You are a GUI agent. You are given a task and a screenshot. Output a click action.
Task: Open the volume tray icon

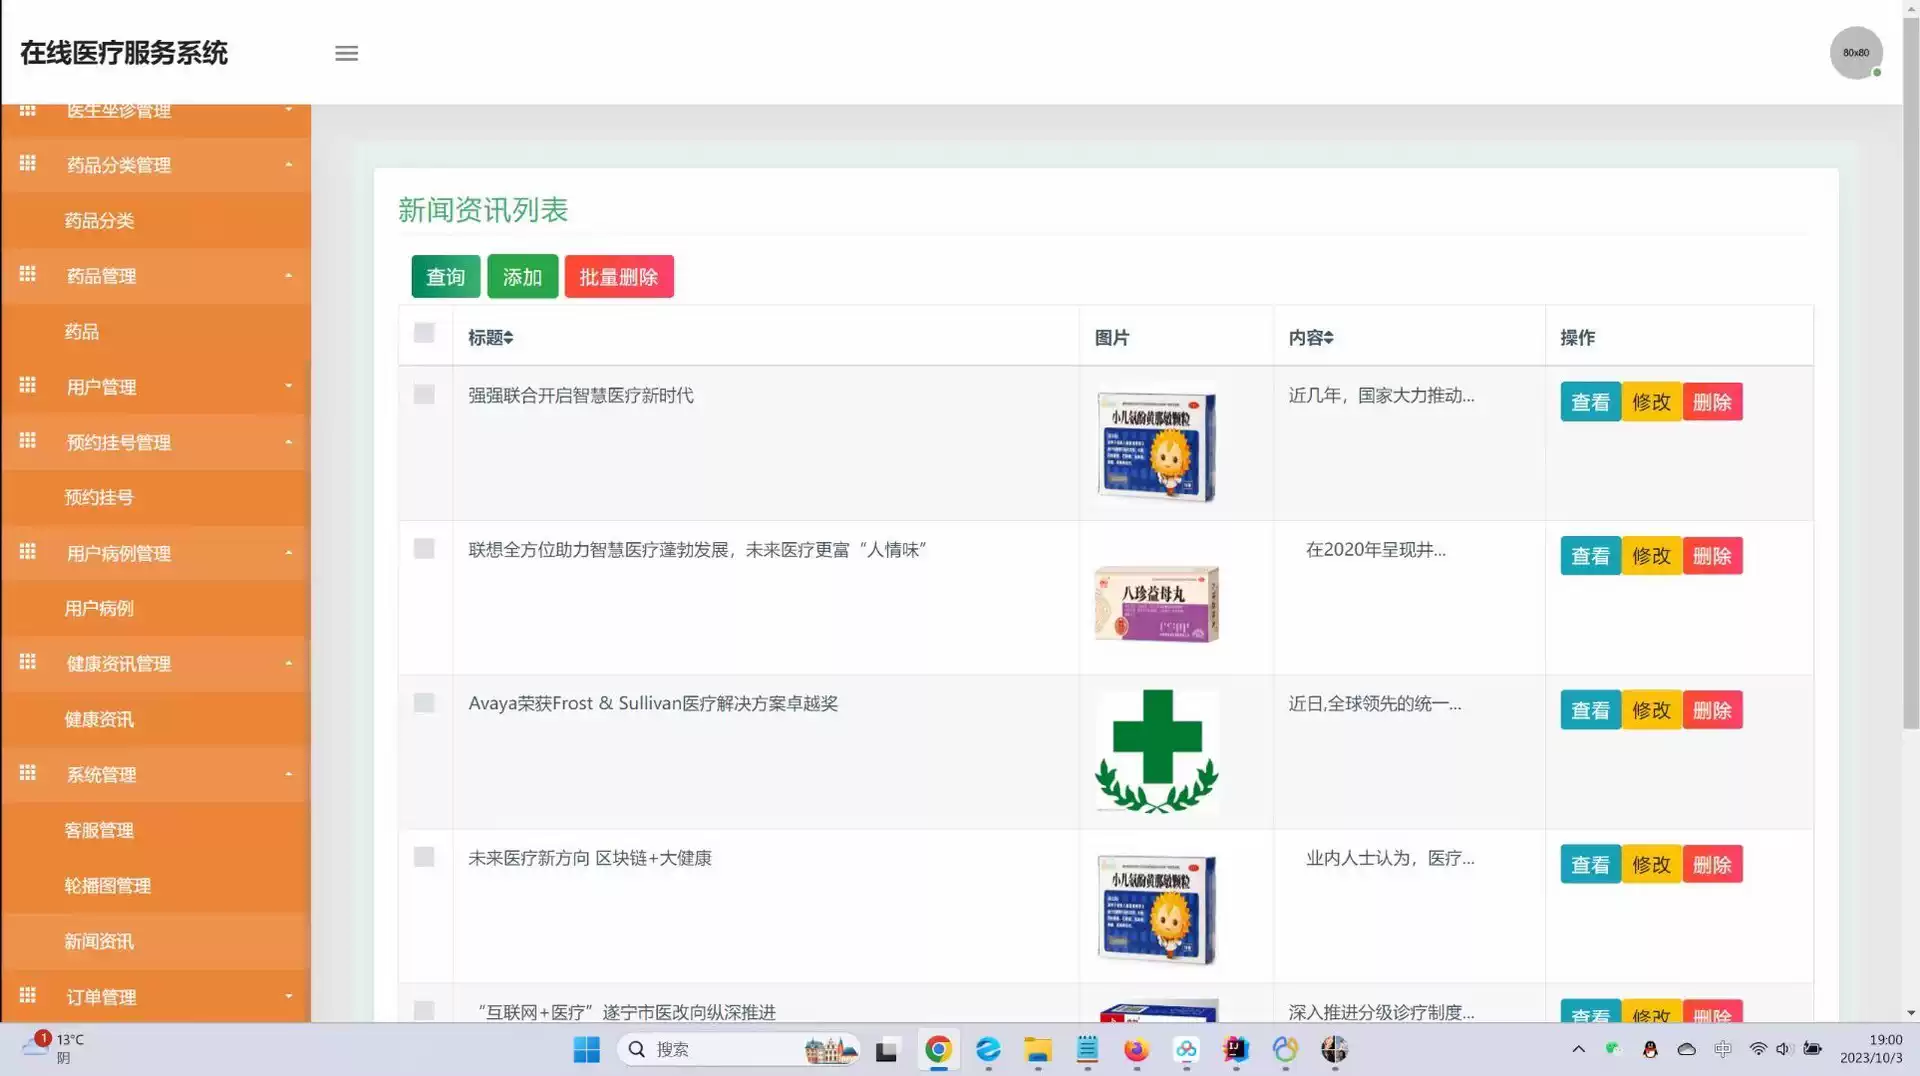[x=1783, y=1049]
